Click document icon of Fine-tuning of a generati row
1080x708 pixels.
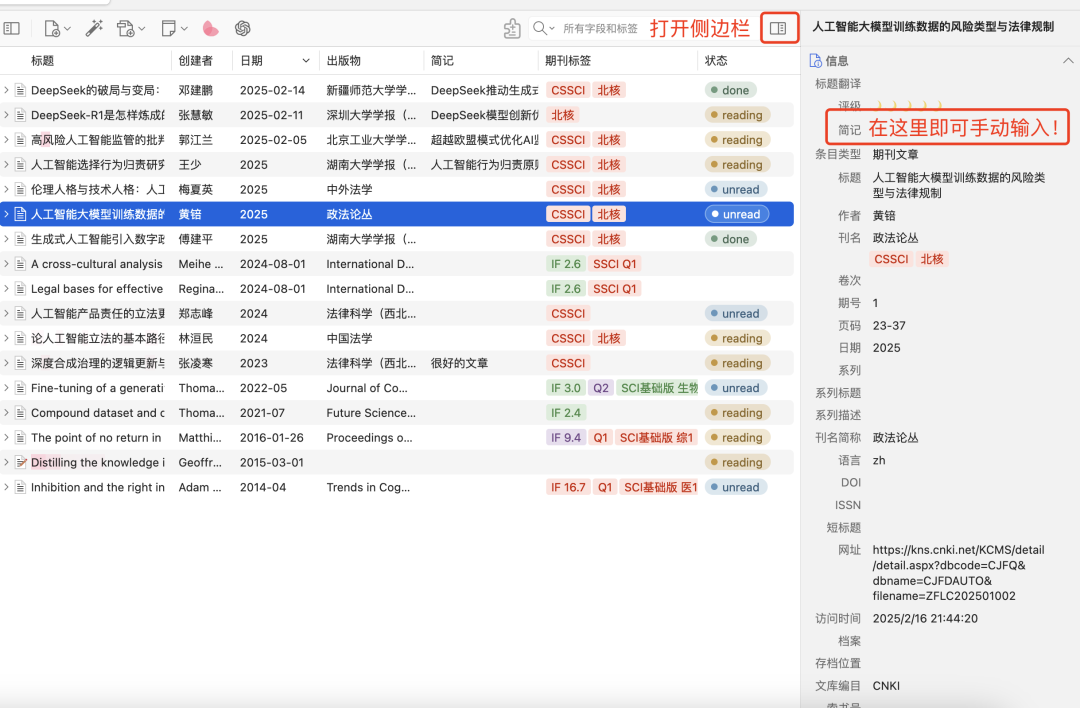21,388
